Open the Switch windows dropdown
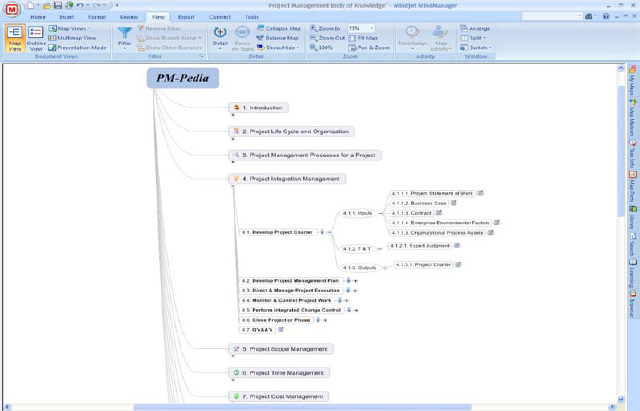This screenshot has height=411, width=640. (476, 47)
